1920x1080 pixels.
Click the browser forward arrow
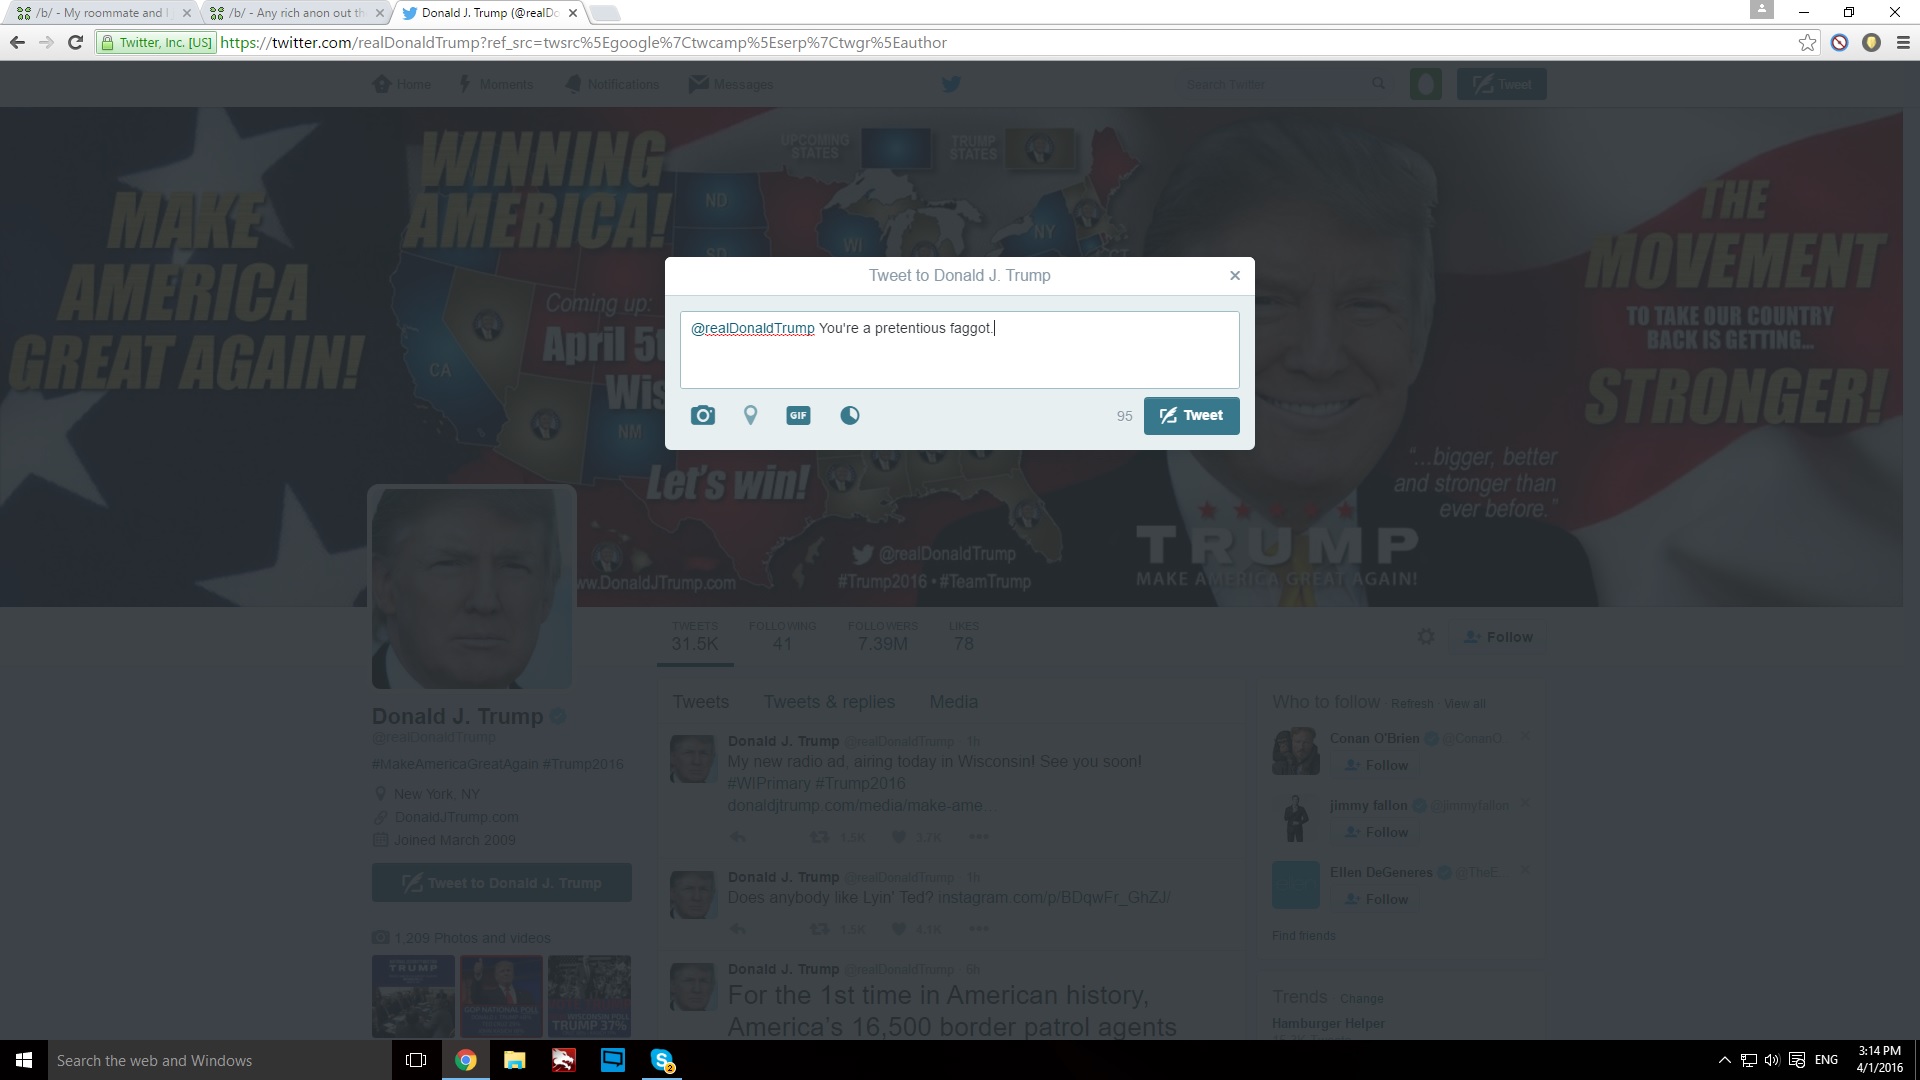[x=46, y=42]
